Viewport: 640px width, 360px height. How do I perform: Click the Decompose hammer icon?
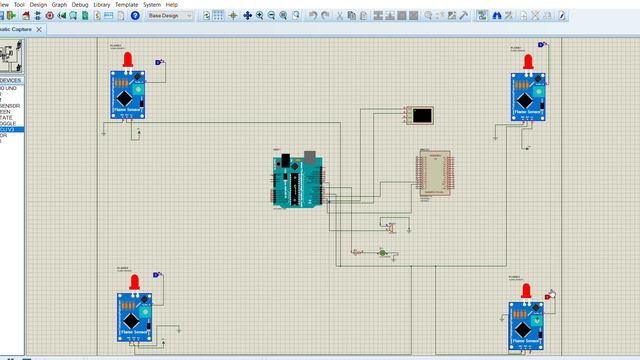coord(464,16)
